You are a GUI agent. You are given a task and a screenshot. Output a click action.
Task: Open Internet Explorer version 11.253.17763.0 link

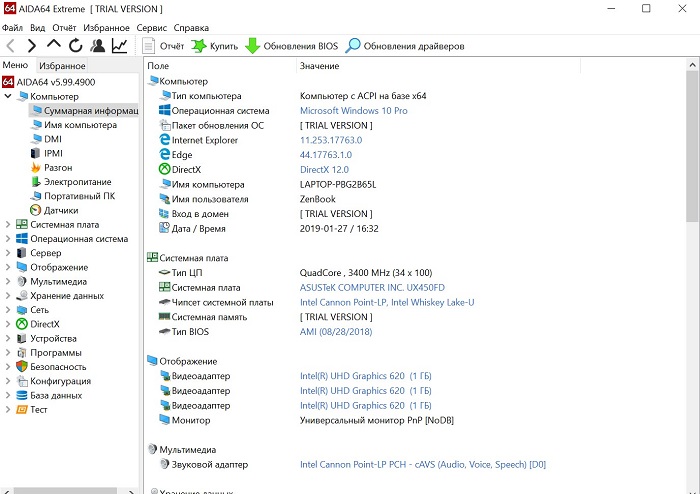(x=331, y=140)
